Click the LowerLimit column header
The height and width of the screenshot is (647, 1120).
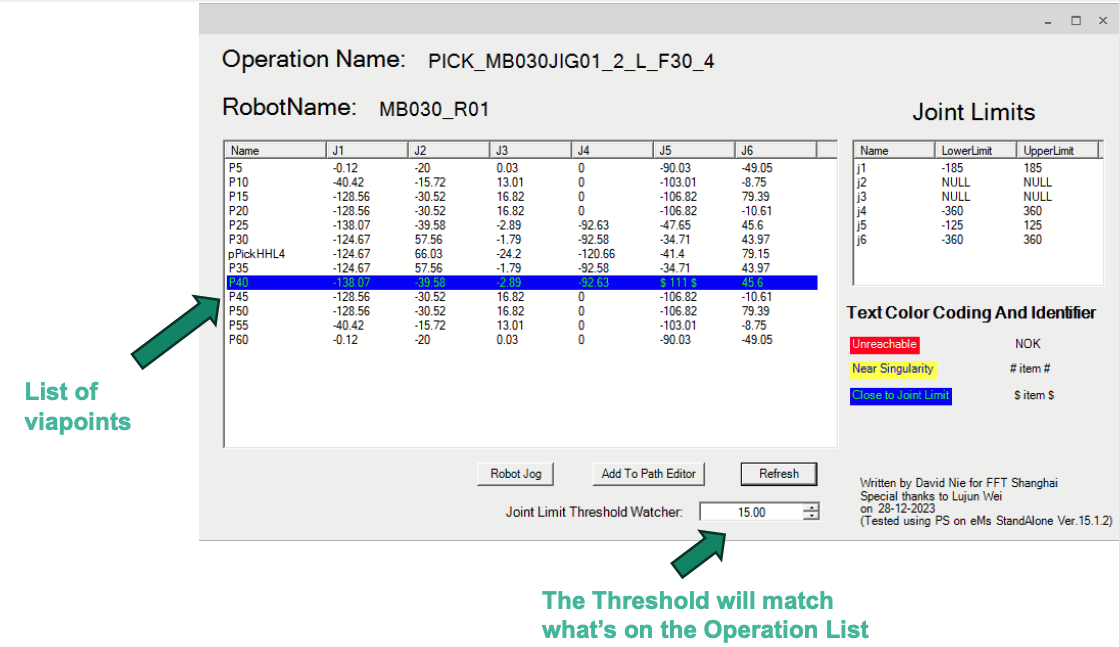975,150
